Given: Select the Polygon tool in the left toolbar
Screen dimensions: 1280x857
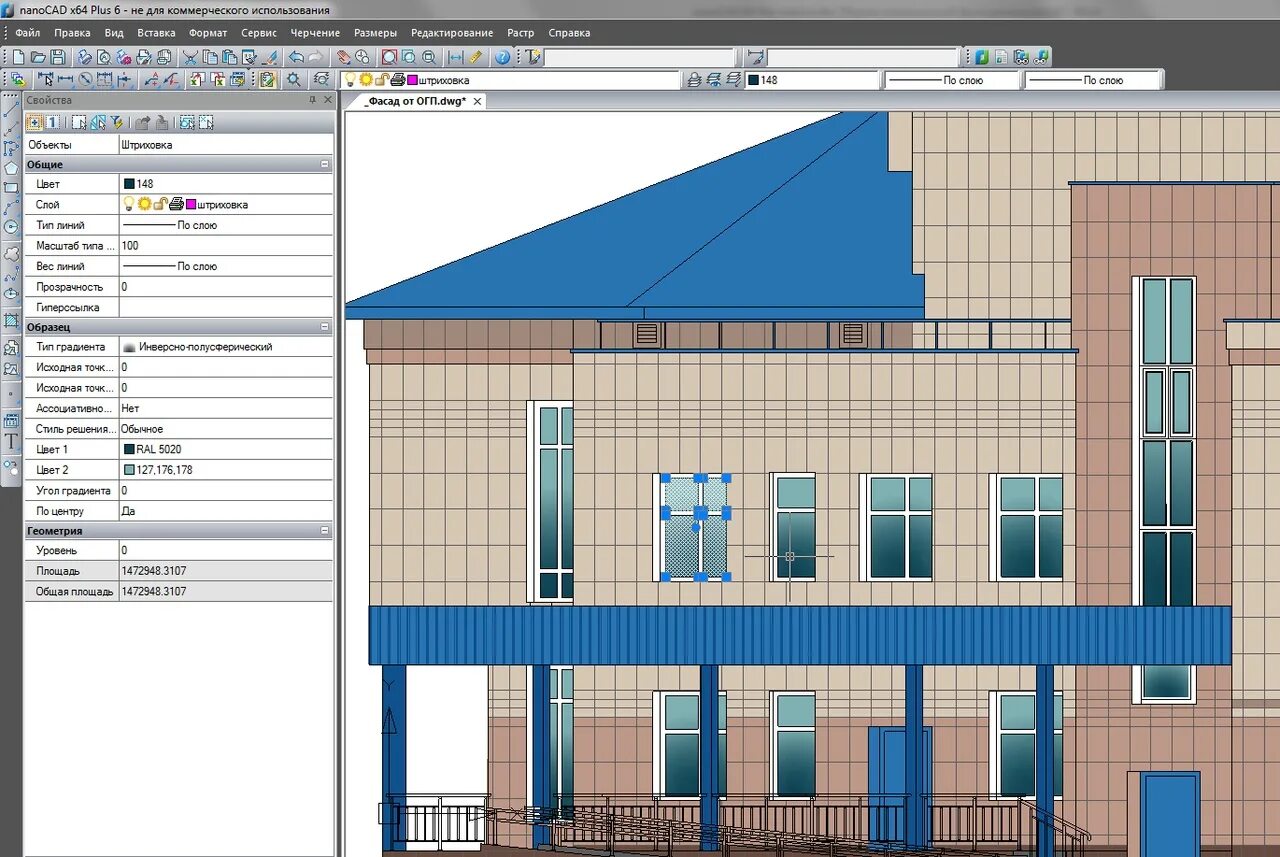Looking at the screenshot, I should pos(11,167).
